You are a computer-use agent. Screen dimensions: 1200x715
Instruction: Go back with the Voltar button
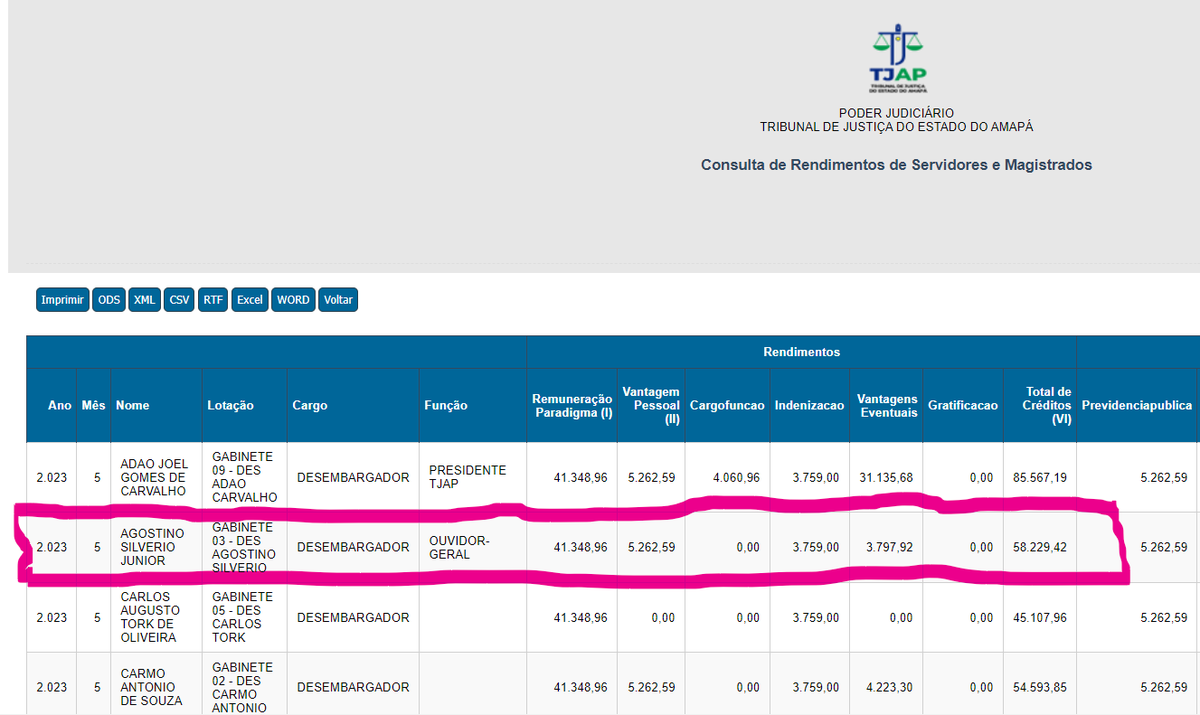pos(338,300)
